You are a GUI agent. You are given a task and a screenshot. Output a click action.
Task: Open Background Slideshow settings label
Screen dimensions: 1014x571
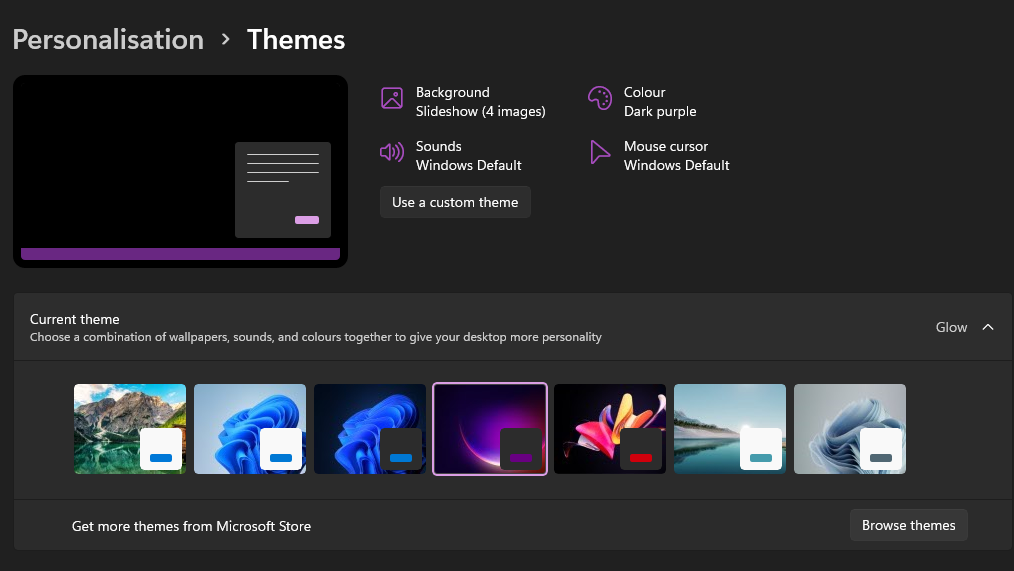click(480, 102)
